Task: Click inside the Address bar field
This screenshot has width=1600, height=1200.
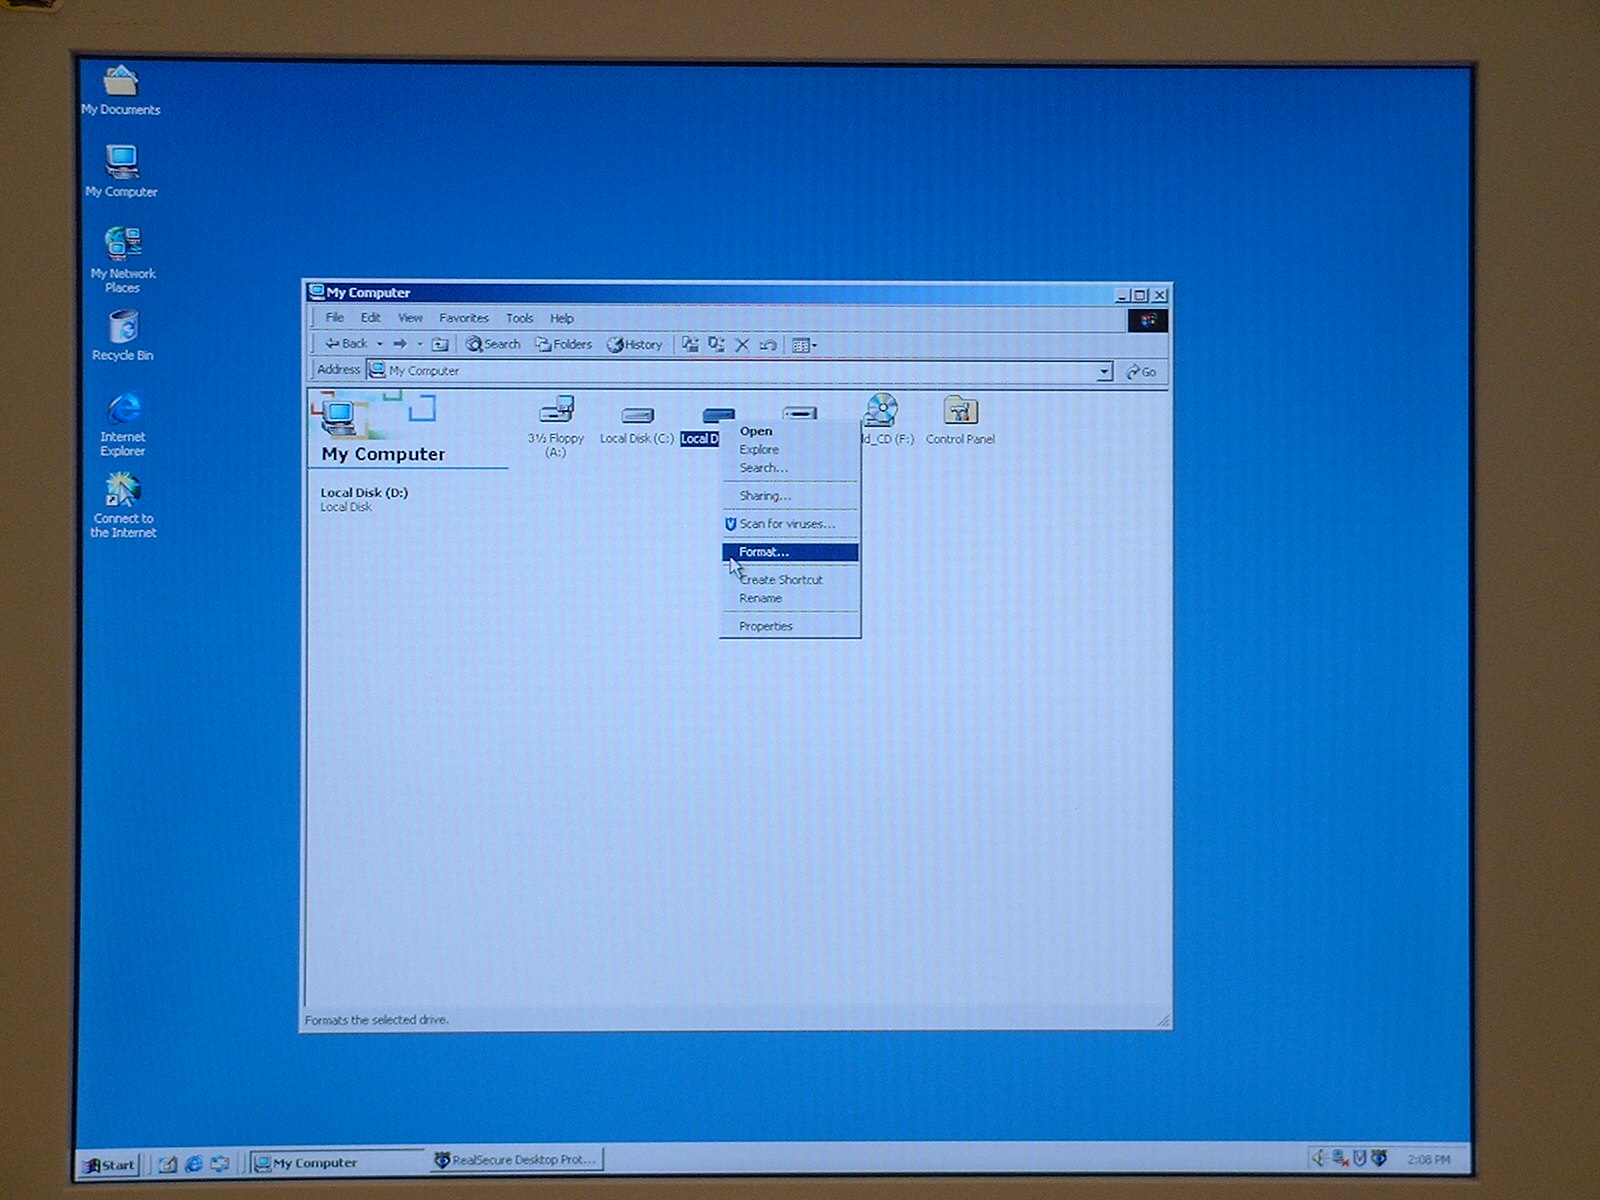Action: [x=730, y=371]
